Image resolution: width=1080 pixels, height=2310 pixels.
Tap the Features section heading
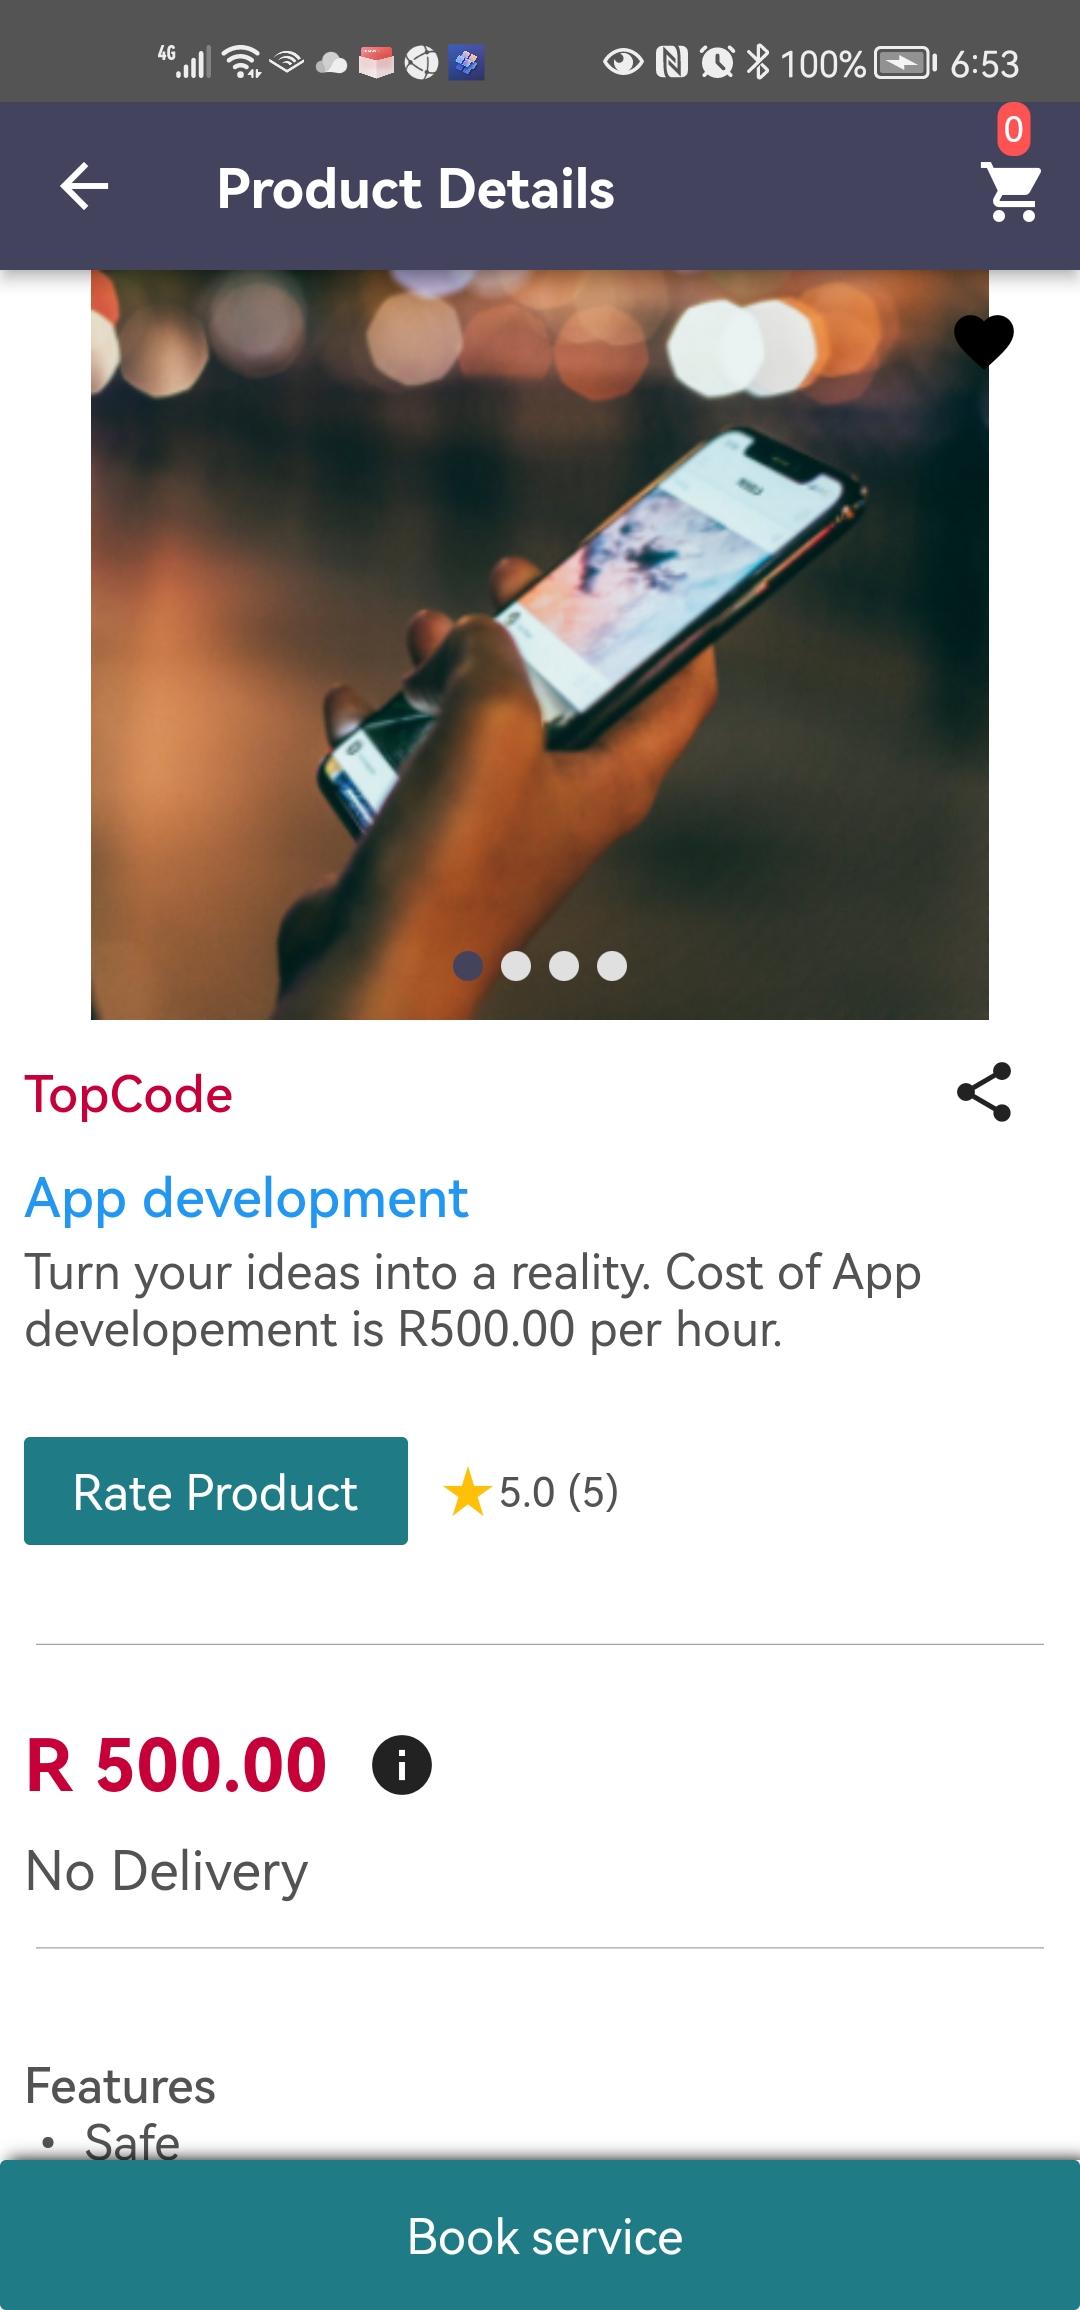point(120,2086)
